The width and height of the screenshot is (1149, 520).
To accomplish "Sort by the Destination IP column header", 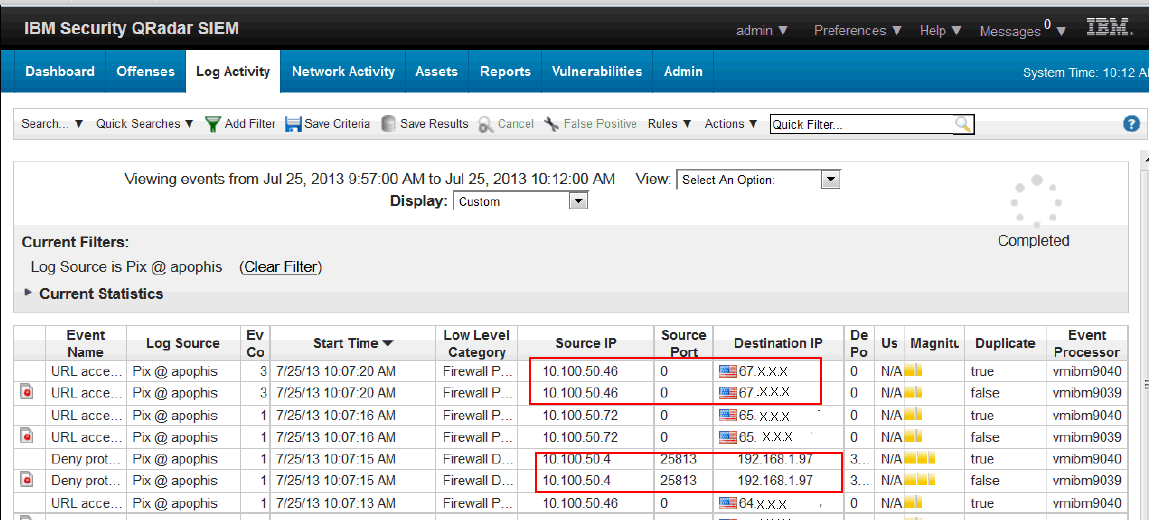I will pyautogui.click(x=778, y=343).
